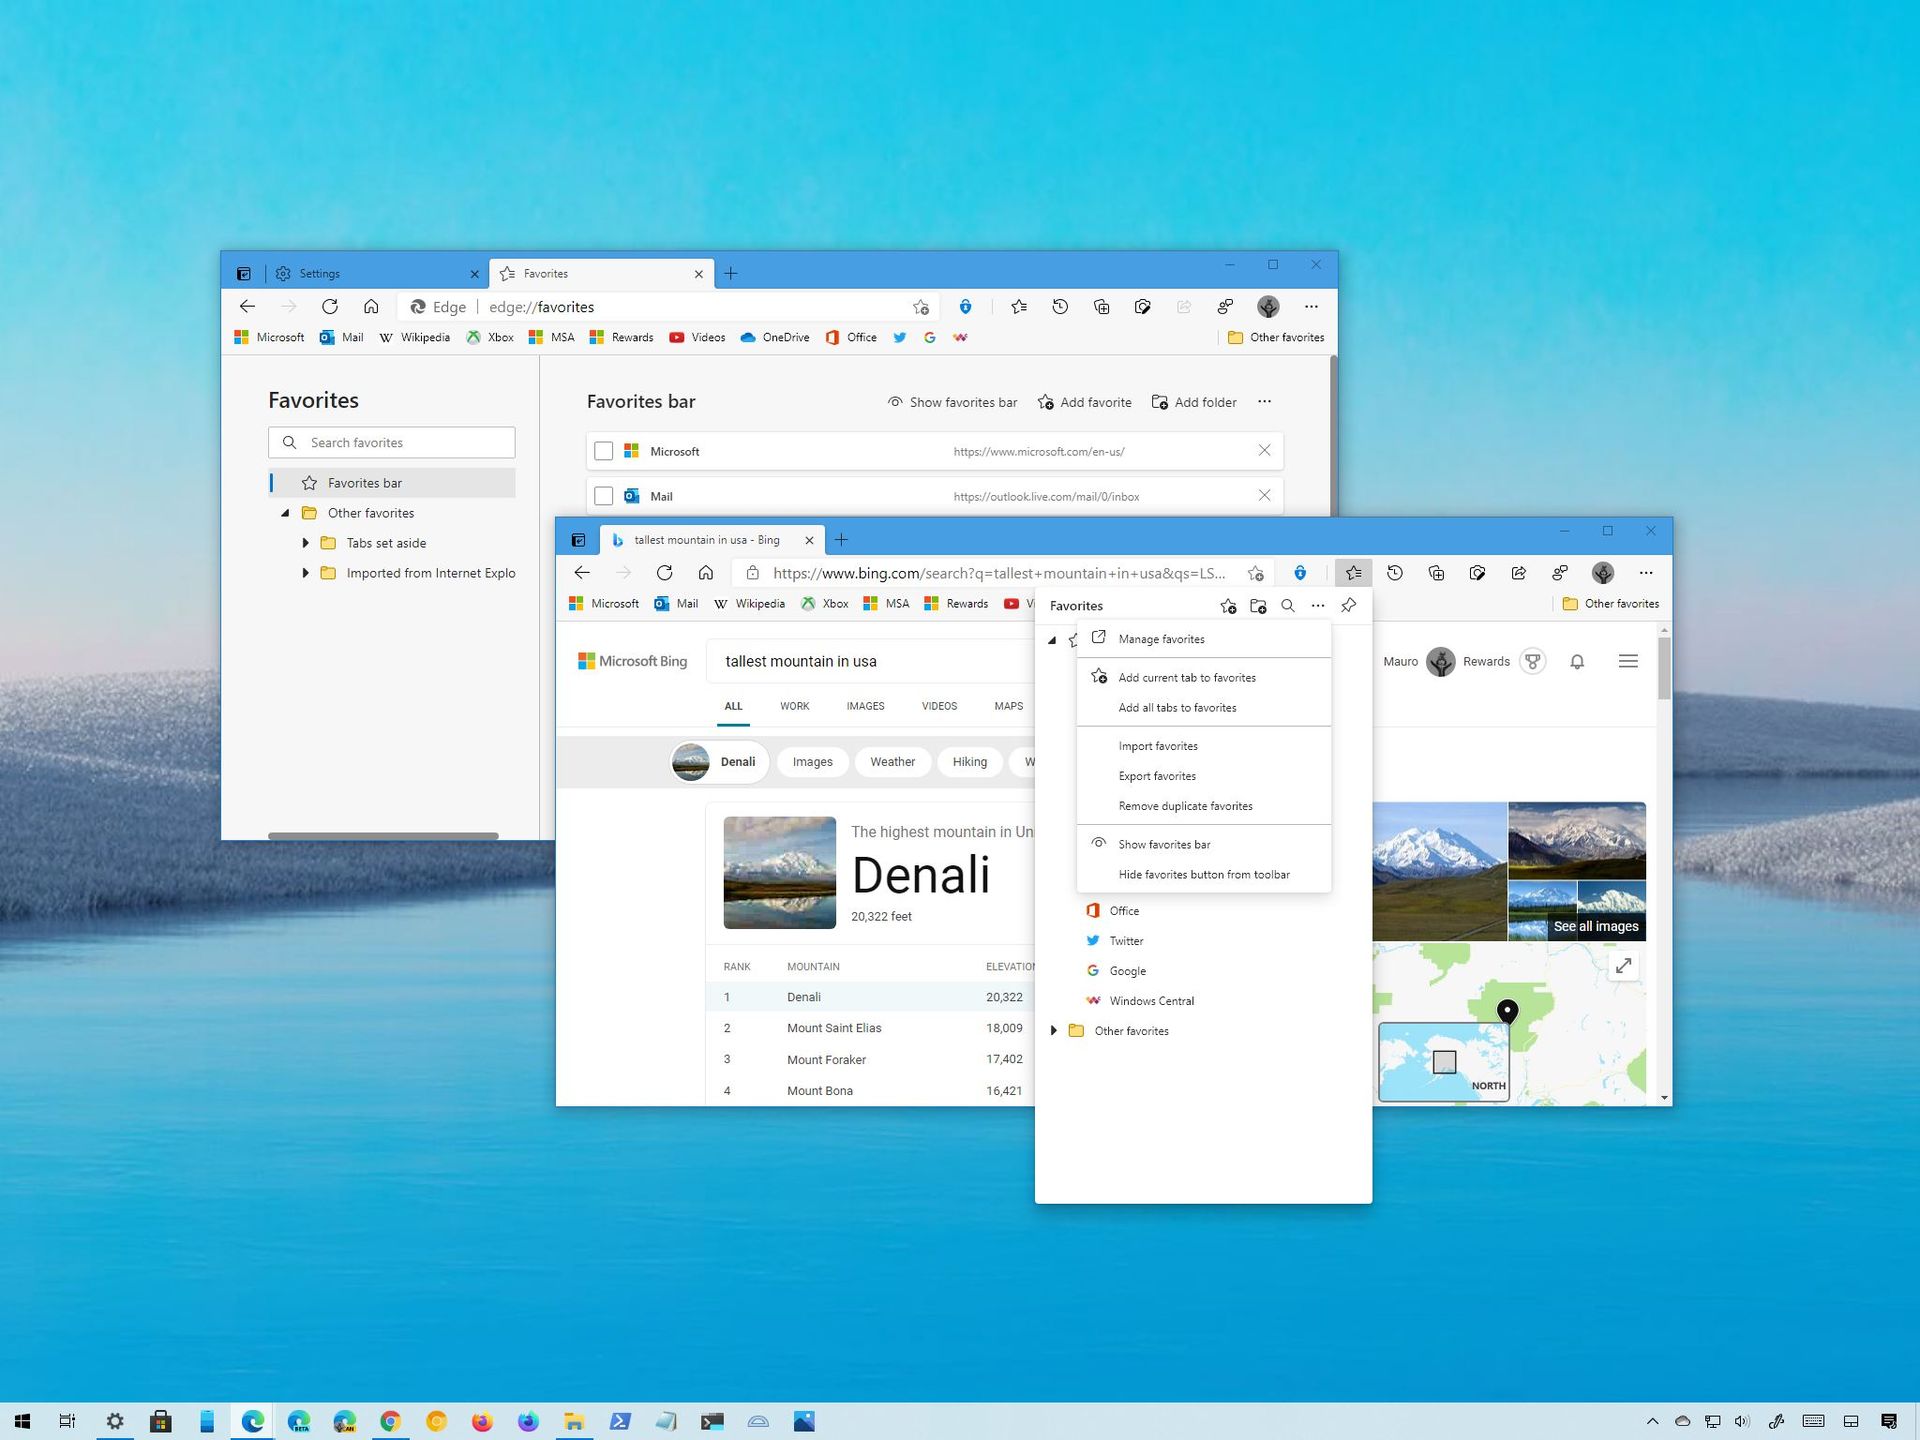Select the Web capture icon

tap(1477, 572)
